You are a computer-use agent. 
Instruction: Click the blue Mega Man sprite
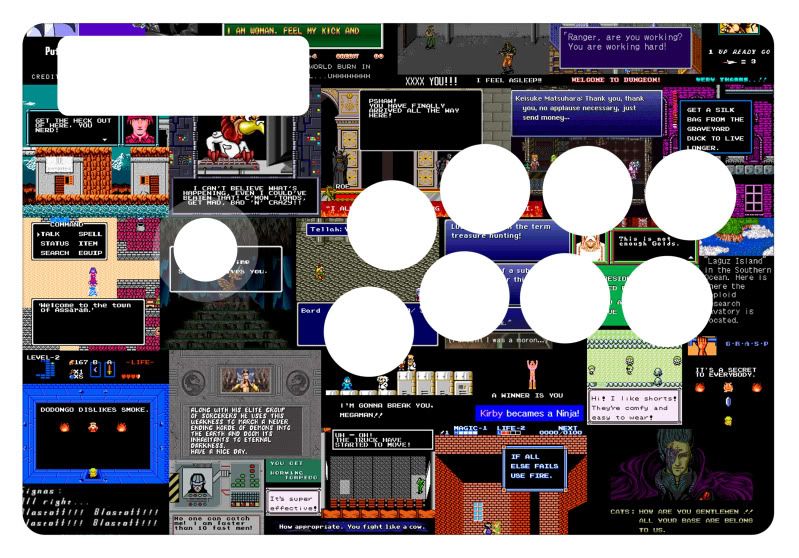point(347,384)
